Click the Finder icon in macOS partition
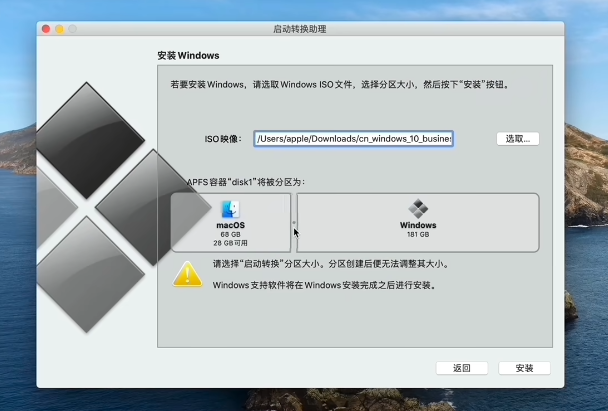608x411 pixels. pos(231,209)
